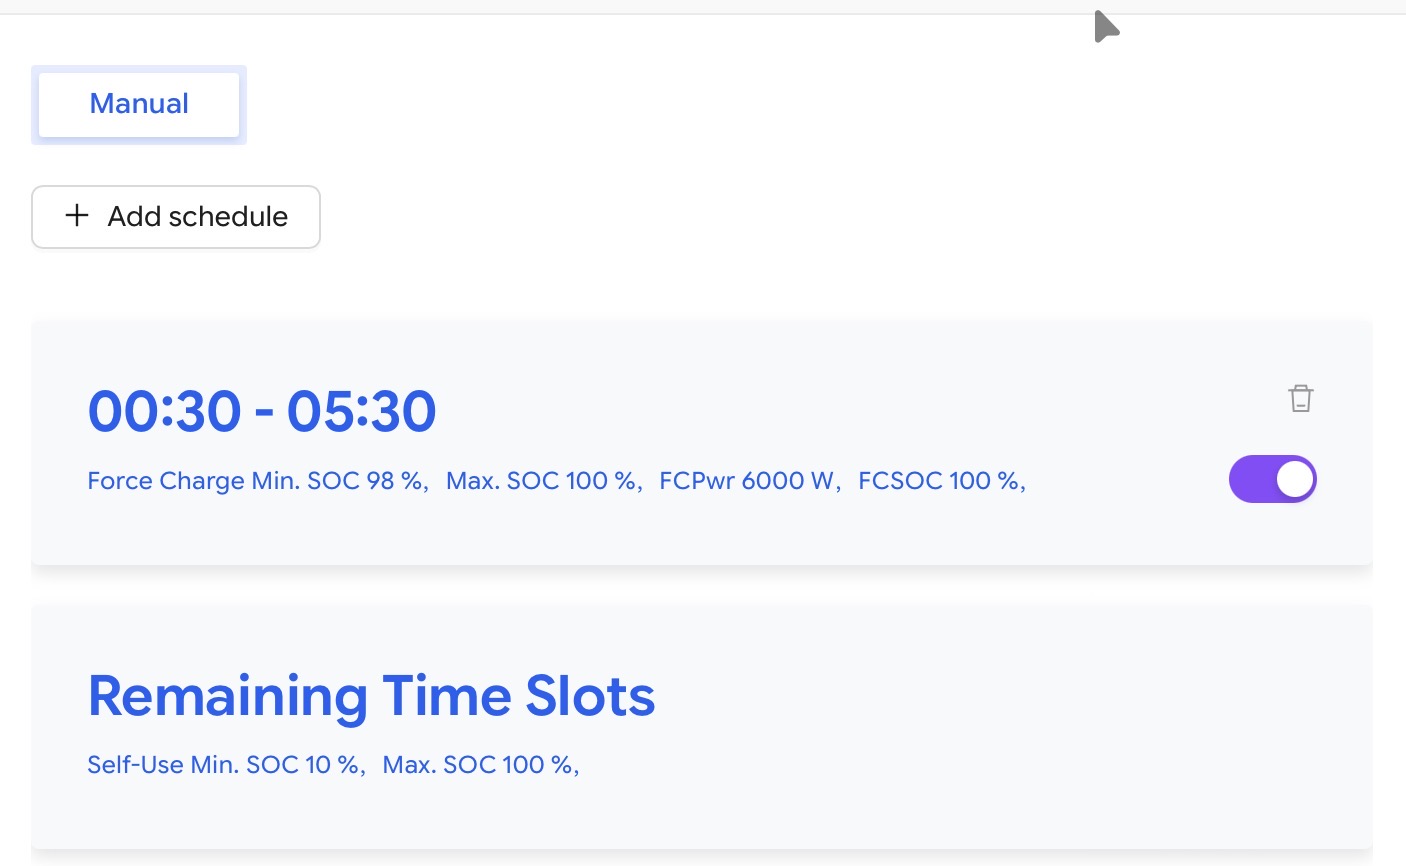Viewport: 1406px width, 866px height.
Task: Click the plus icon in Add schedule
Action: [x=77, y=216]
